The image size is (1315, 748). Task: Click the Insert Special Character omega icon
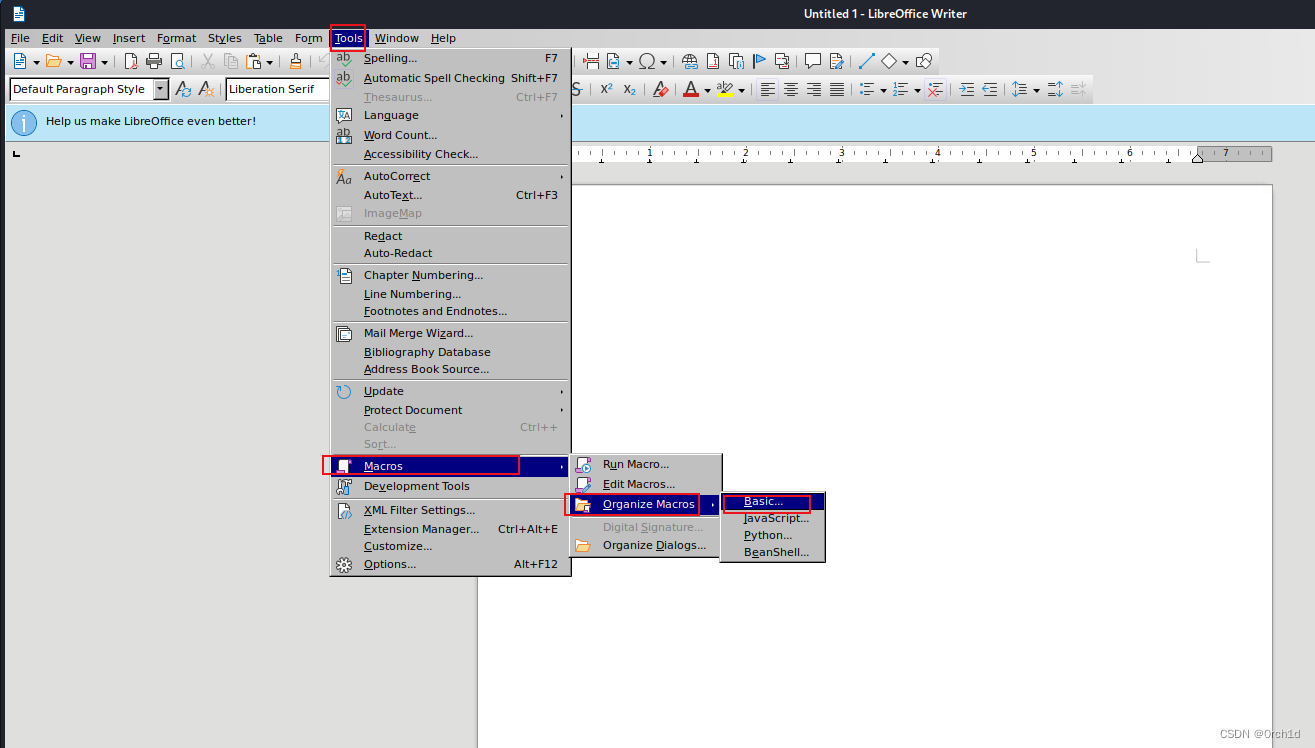point(646,62)
